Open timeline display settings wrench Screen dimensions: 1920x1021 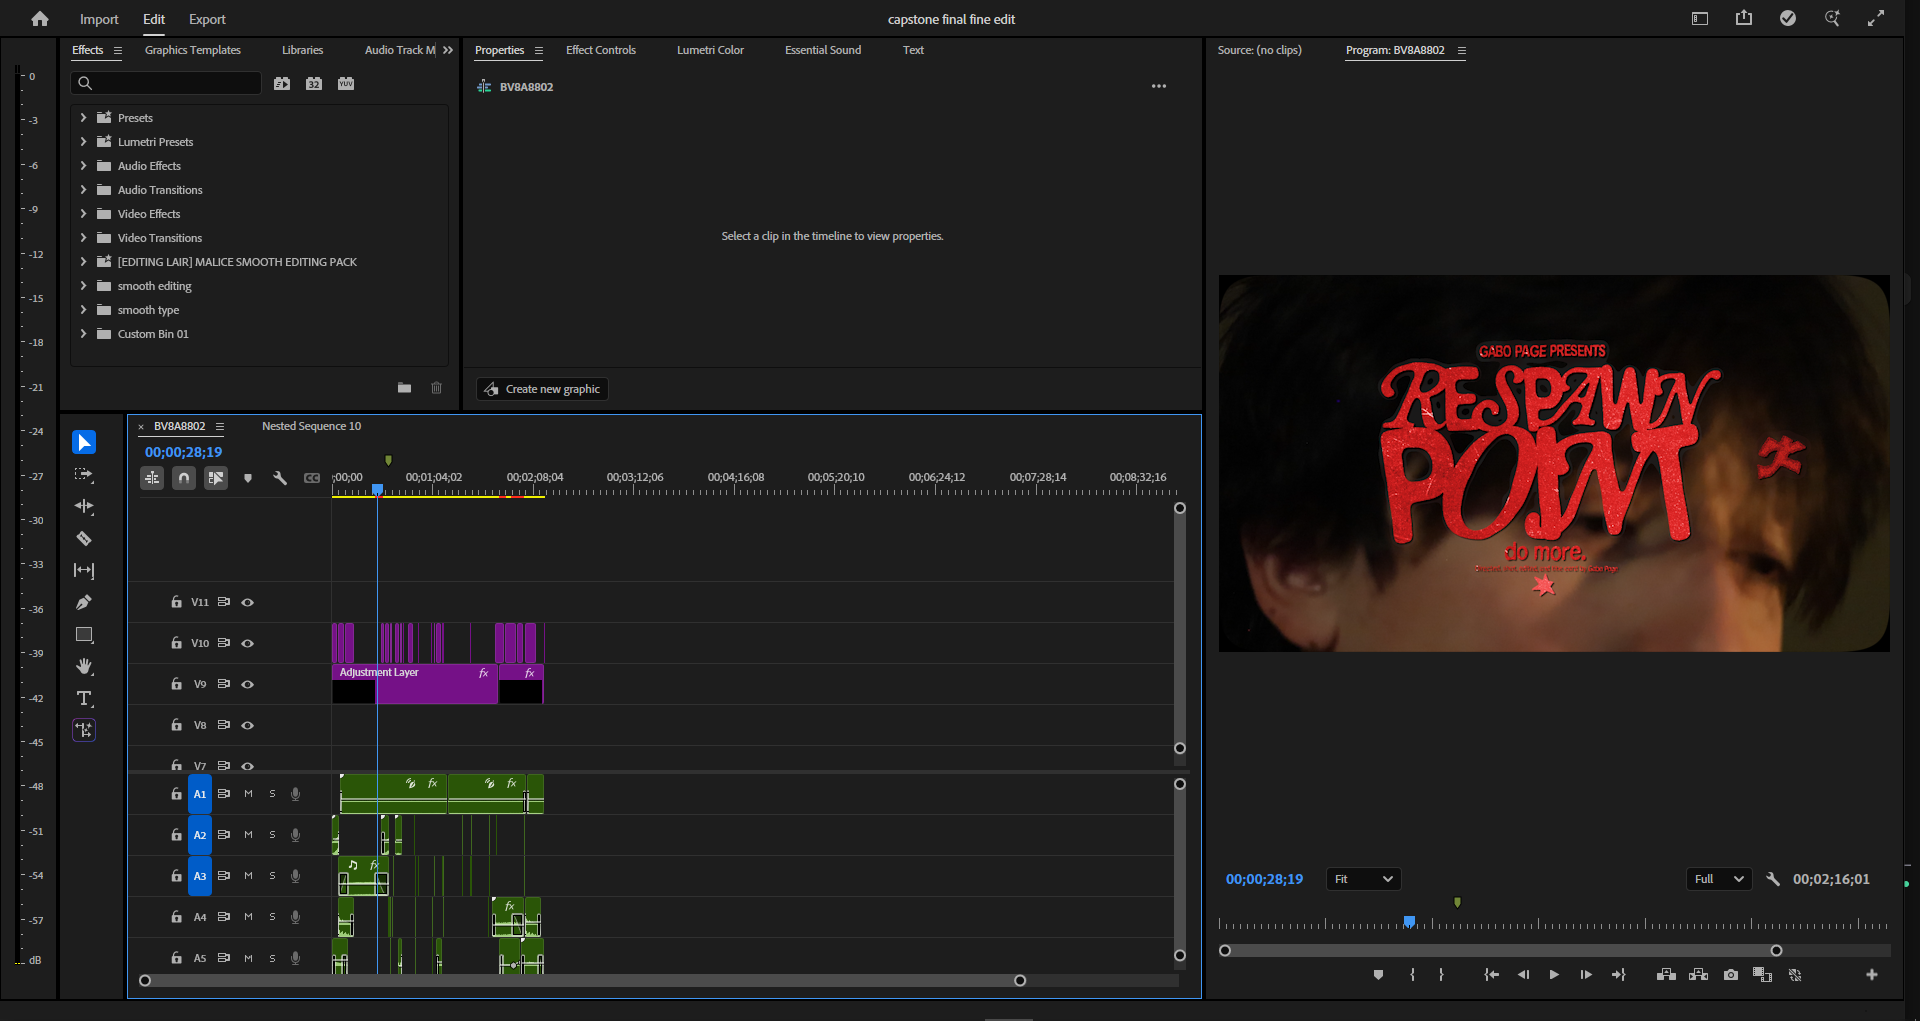280,478
